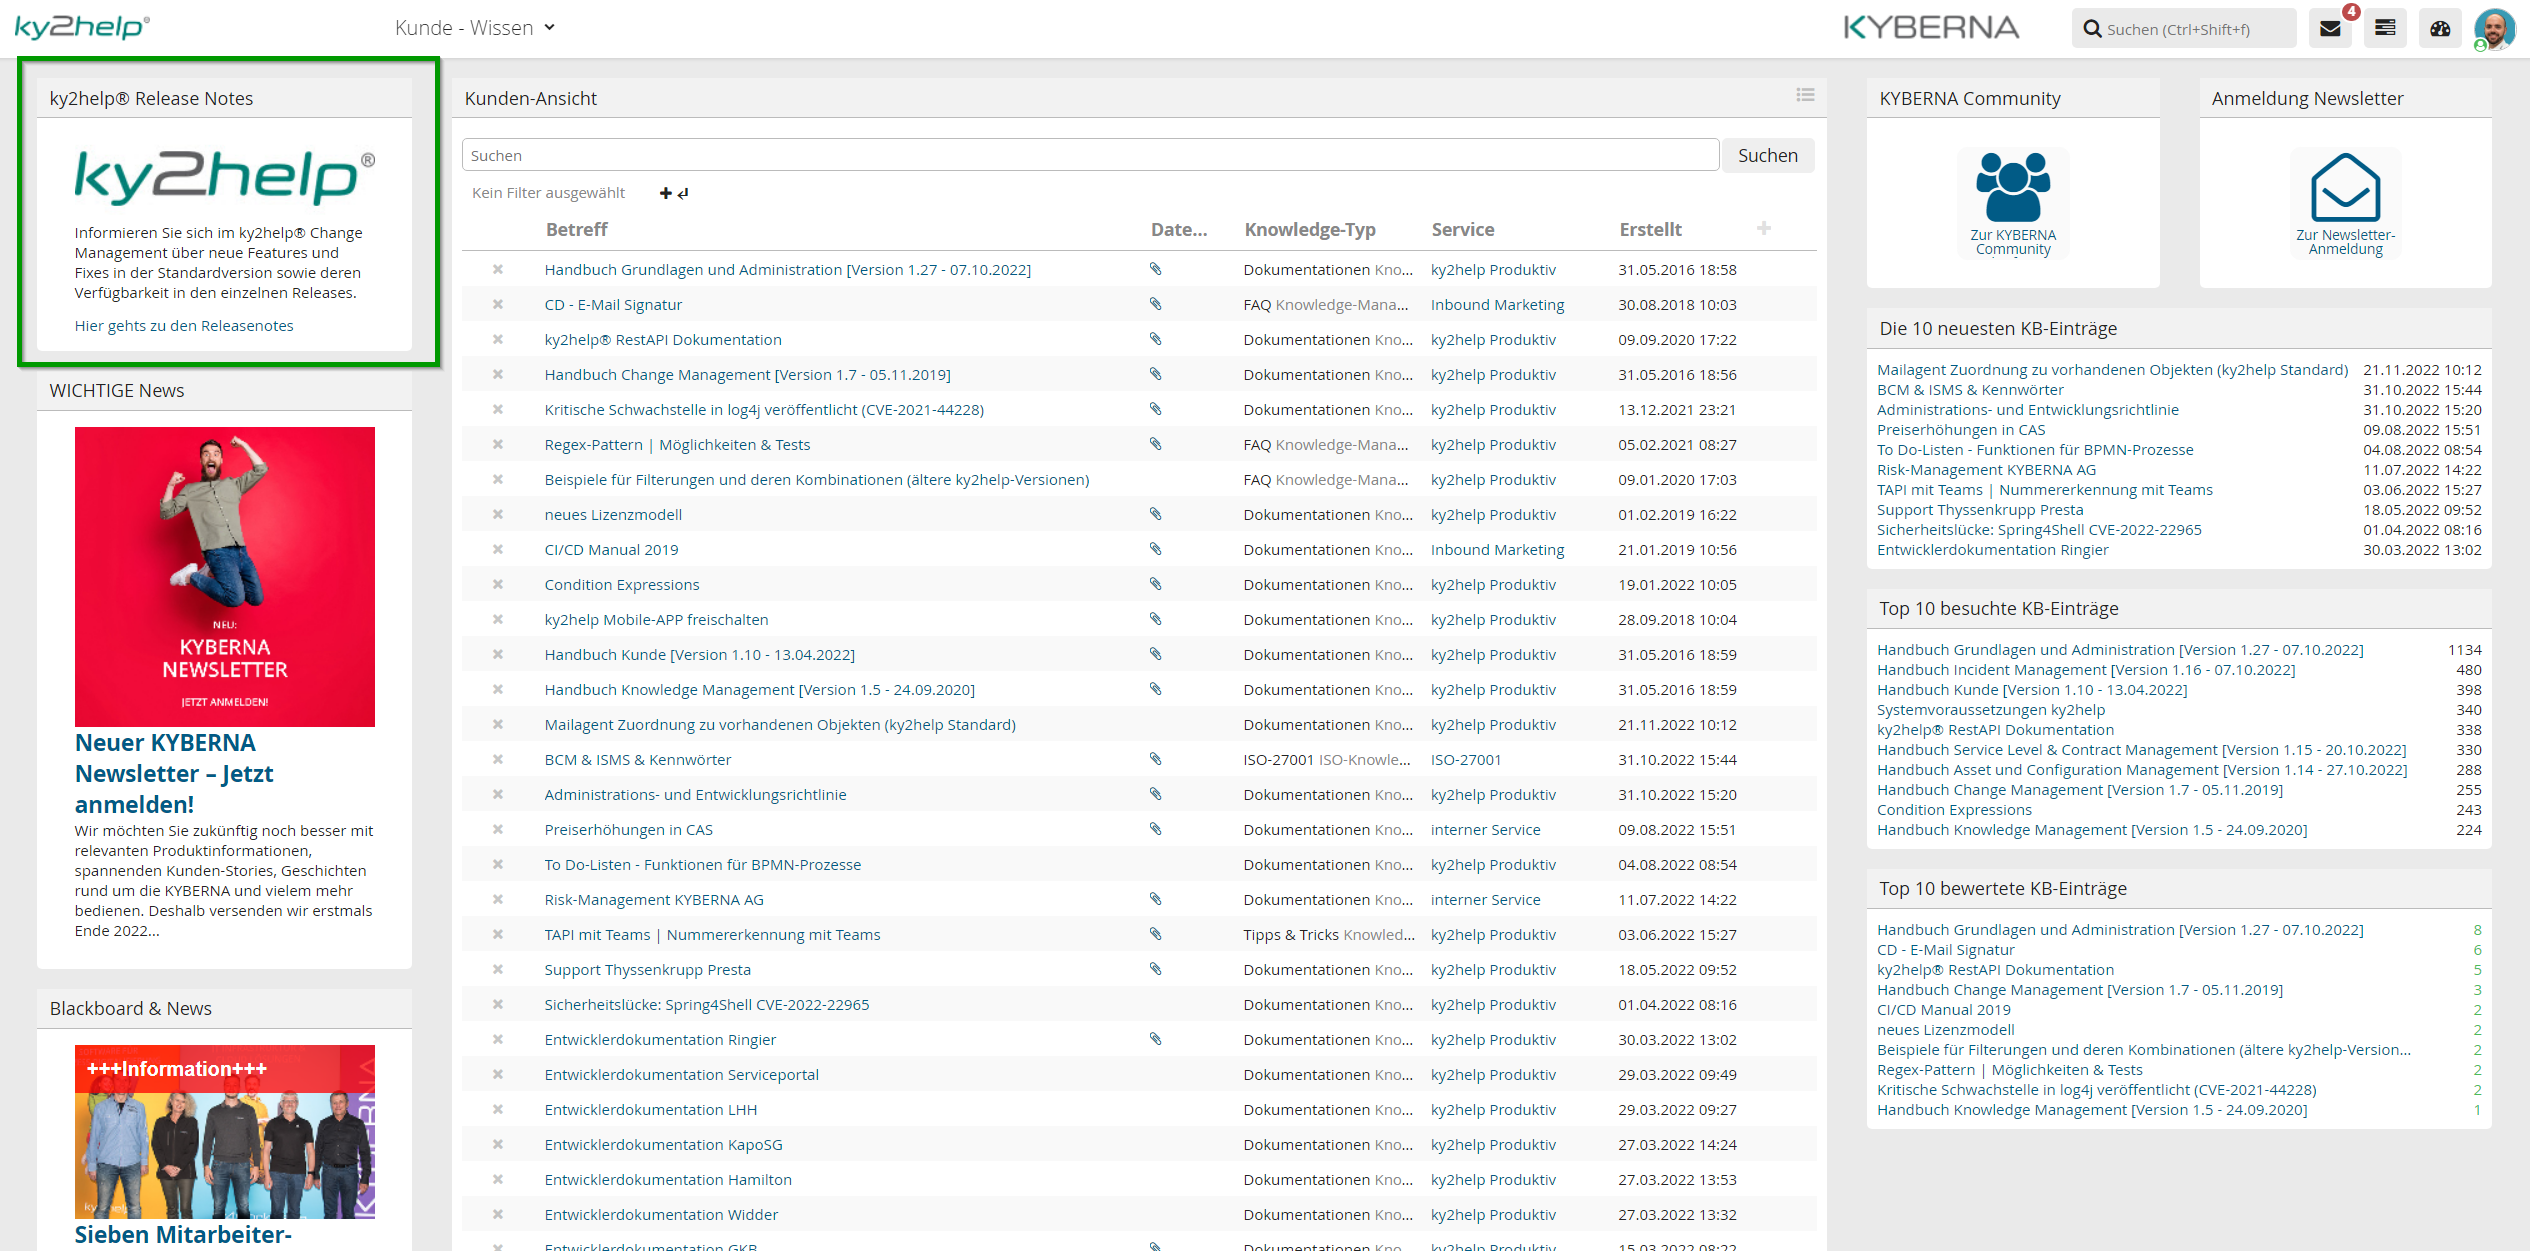
Task: Click Kein Filter ausgewählt text
Action: click(x=548, y=192)
